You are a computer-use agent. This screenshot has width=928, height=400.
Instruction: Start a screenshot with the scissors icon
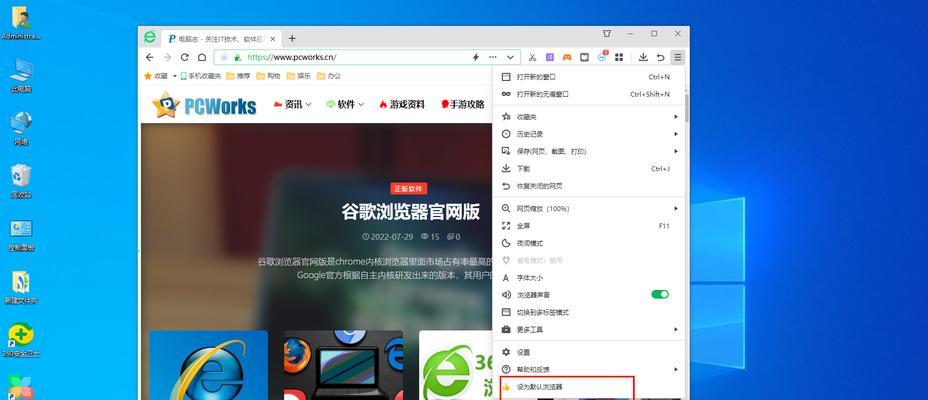coord(532,57)
